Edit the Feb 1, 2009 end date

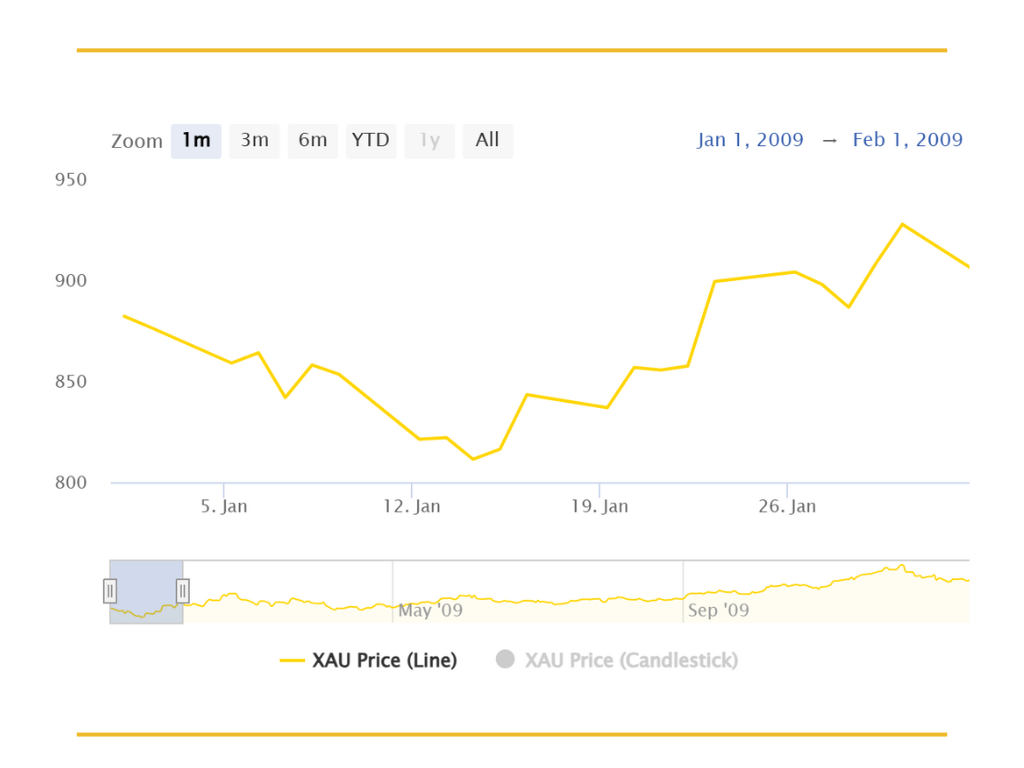[x=907, y=140]
